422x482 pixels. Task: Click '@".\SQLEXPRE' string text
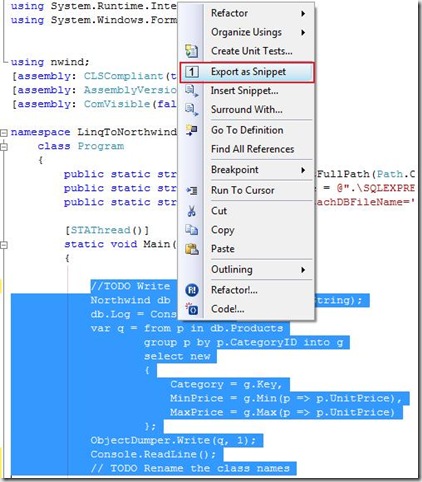(376, 188)
